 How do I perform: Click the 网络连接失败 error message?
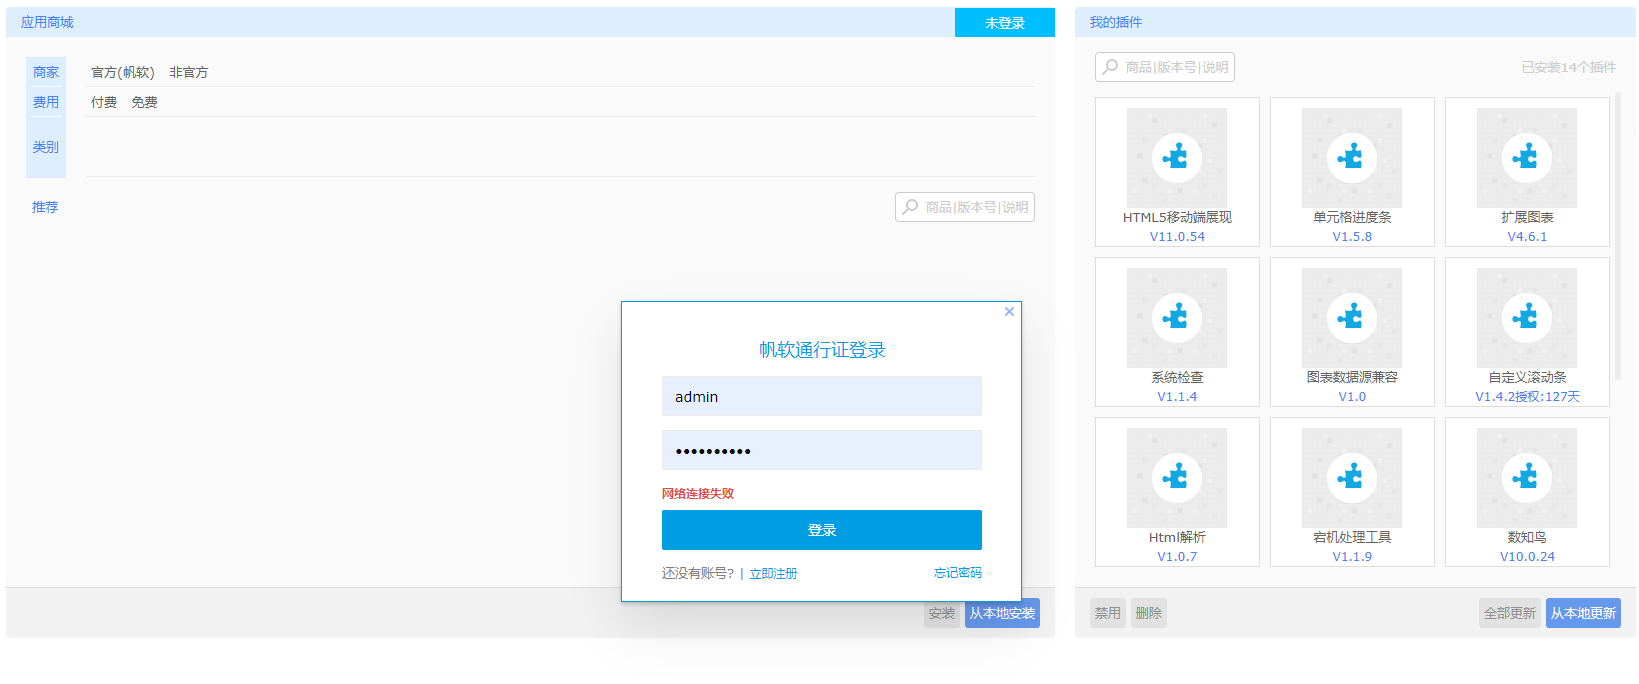click(x=698, y=493)
